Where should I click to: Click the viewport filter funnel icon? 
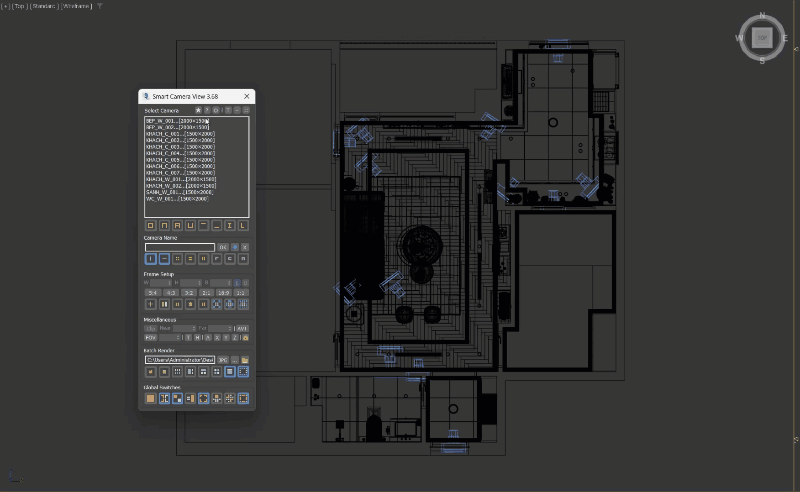point(99,6)
